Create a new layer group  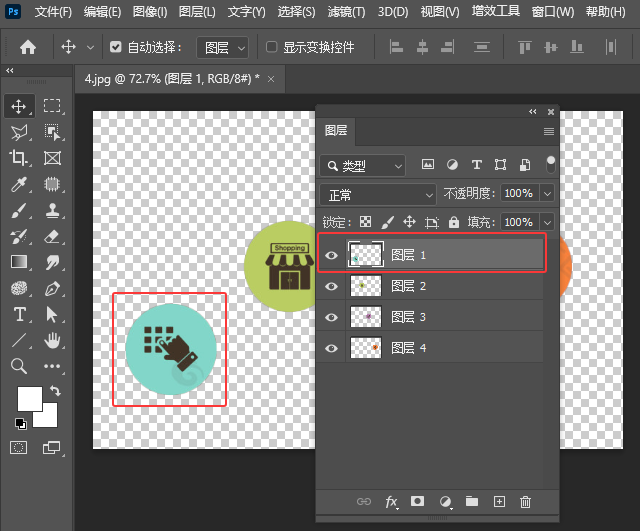pyautogui.click(x=472, y=501)
